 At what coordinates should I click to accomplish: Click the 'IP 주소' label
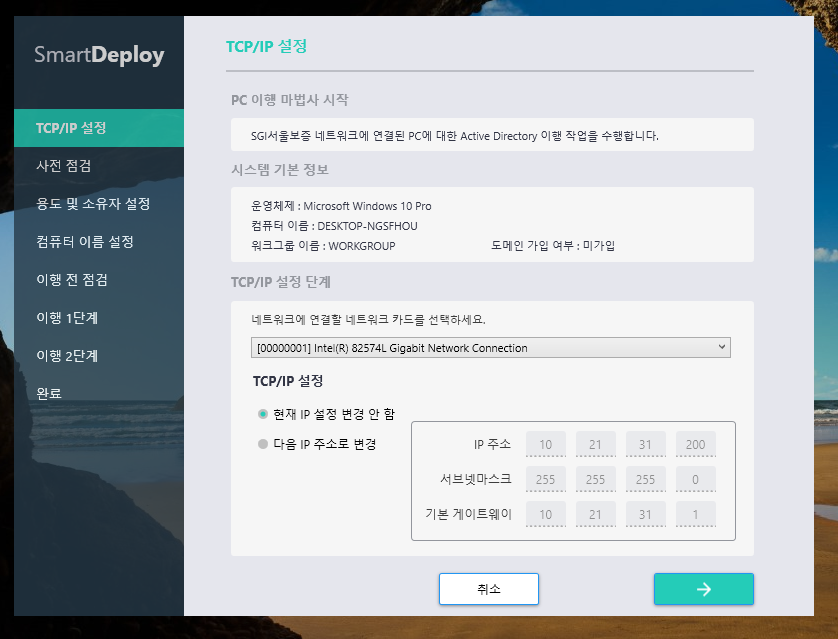(x=492, y=444)
